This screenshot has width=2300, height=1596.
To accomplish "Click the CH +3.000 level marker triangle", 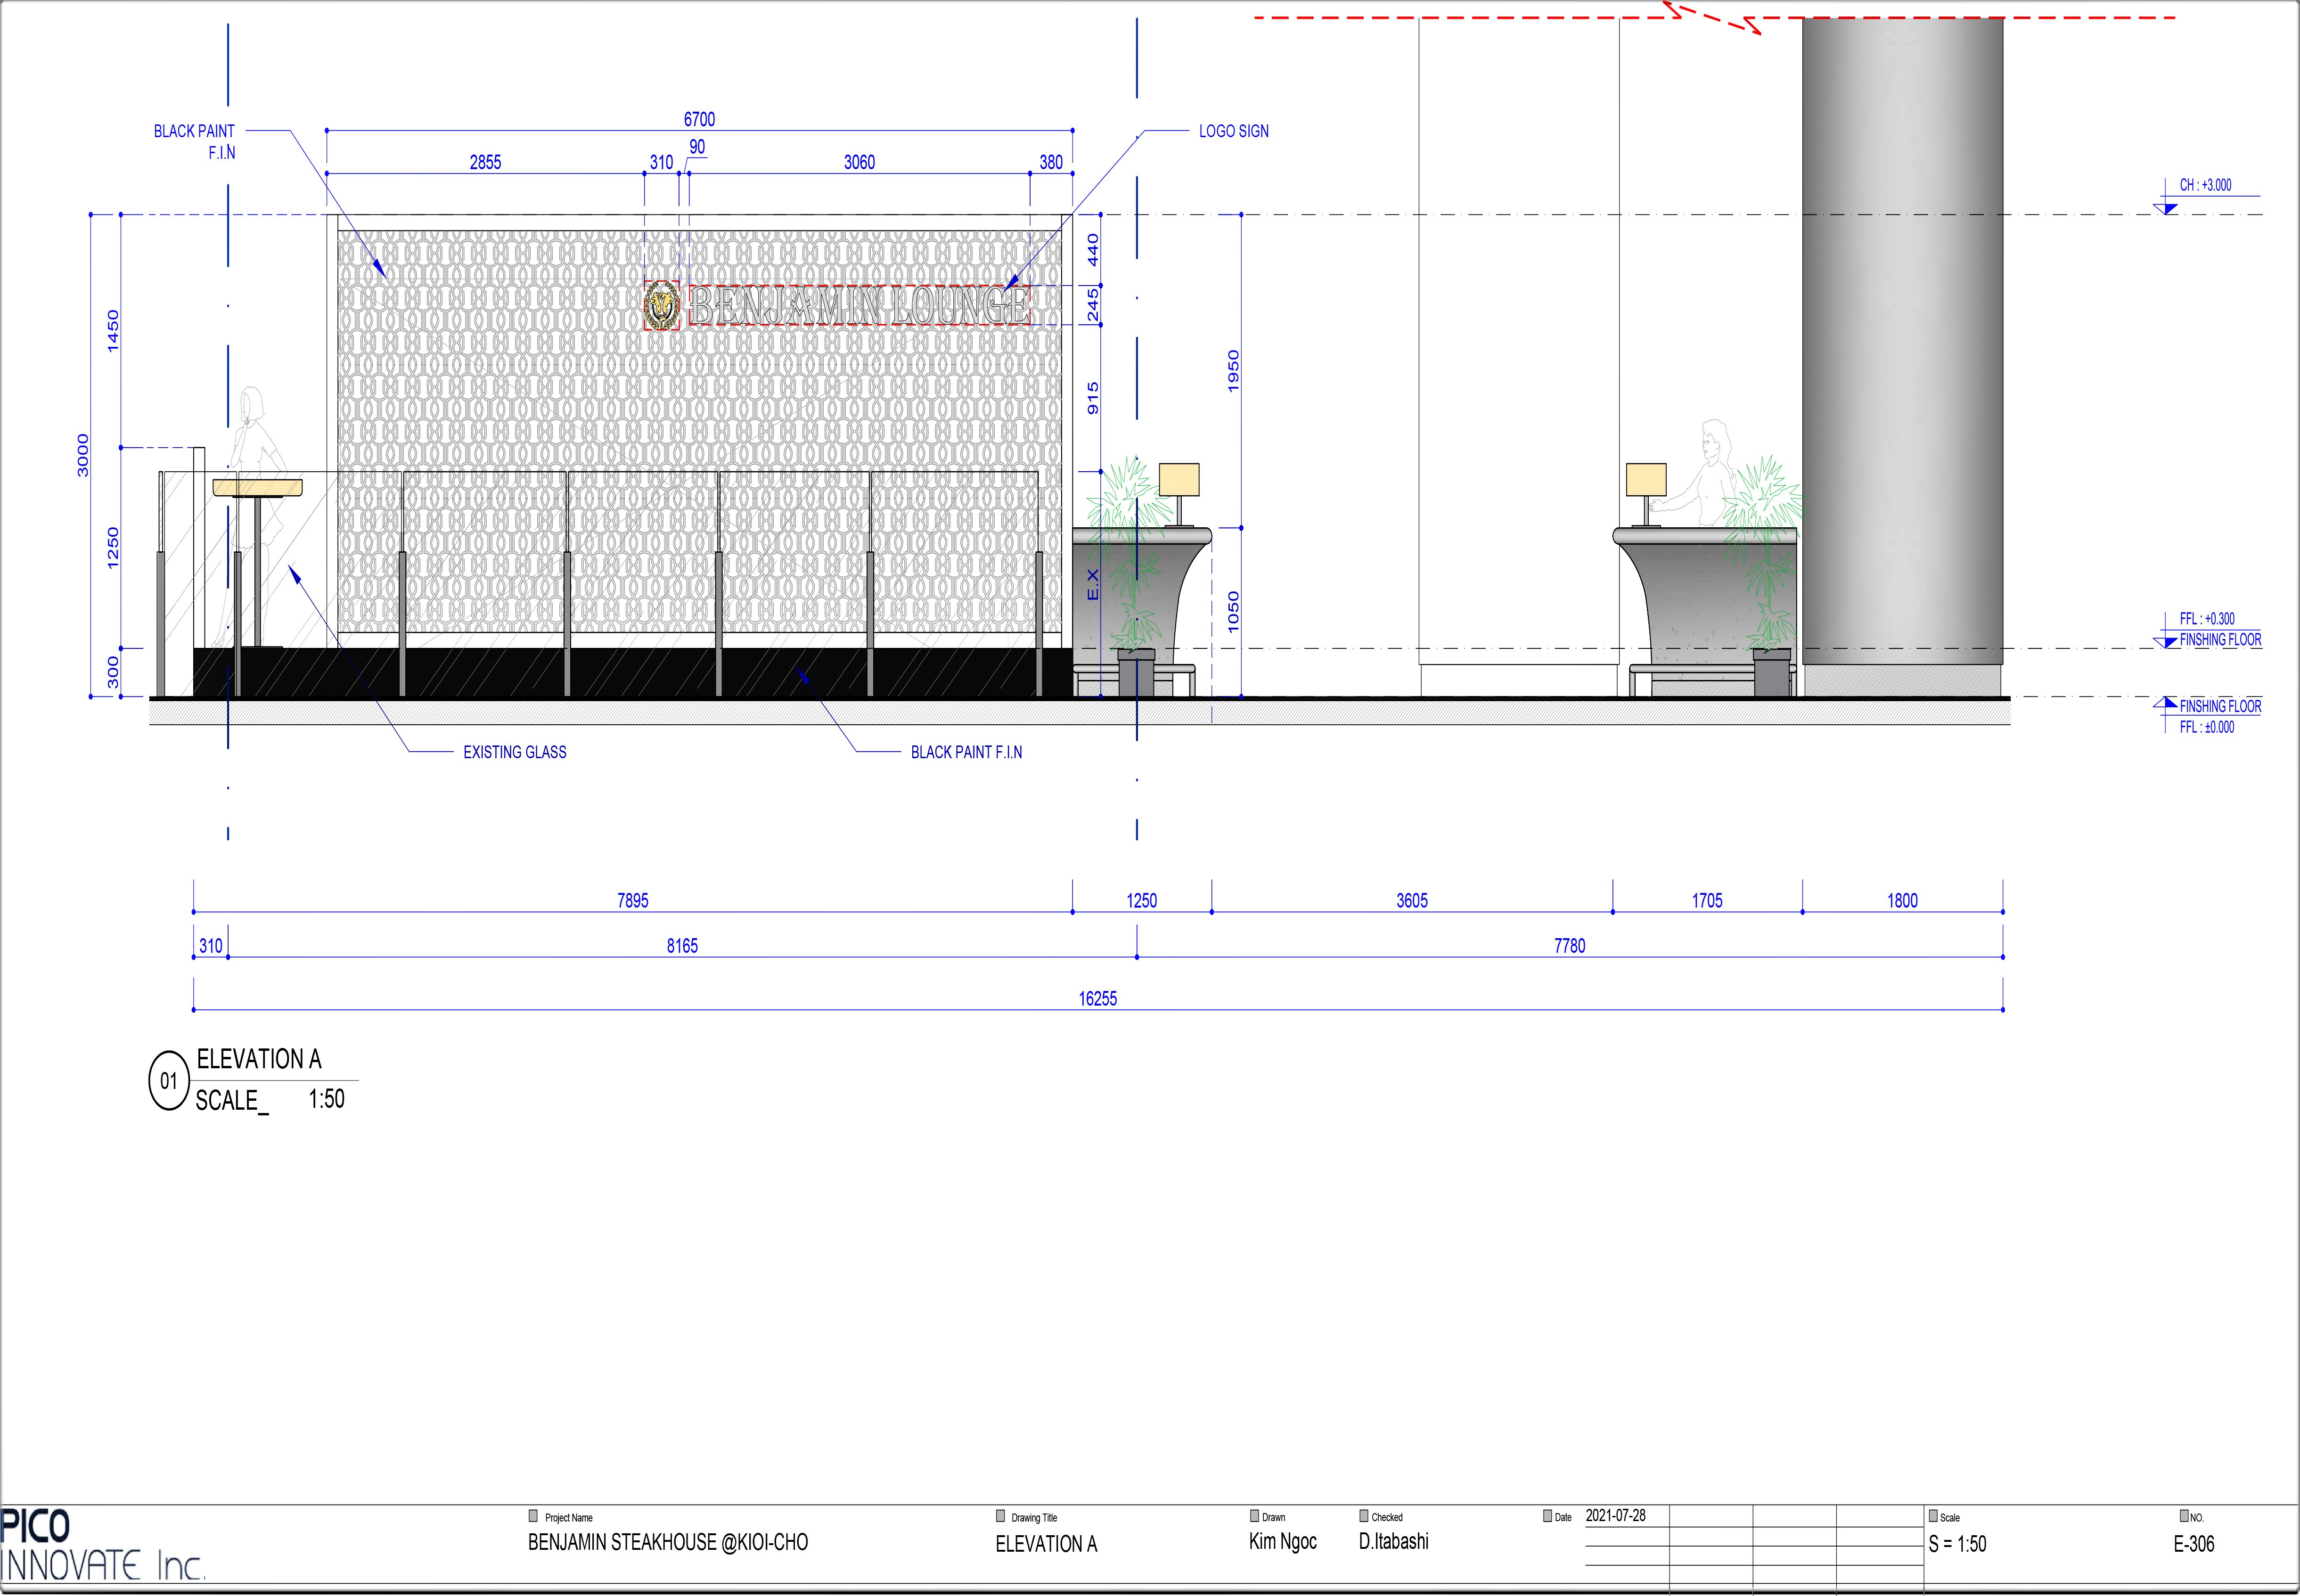I will tap(2165, 208).
